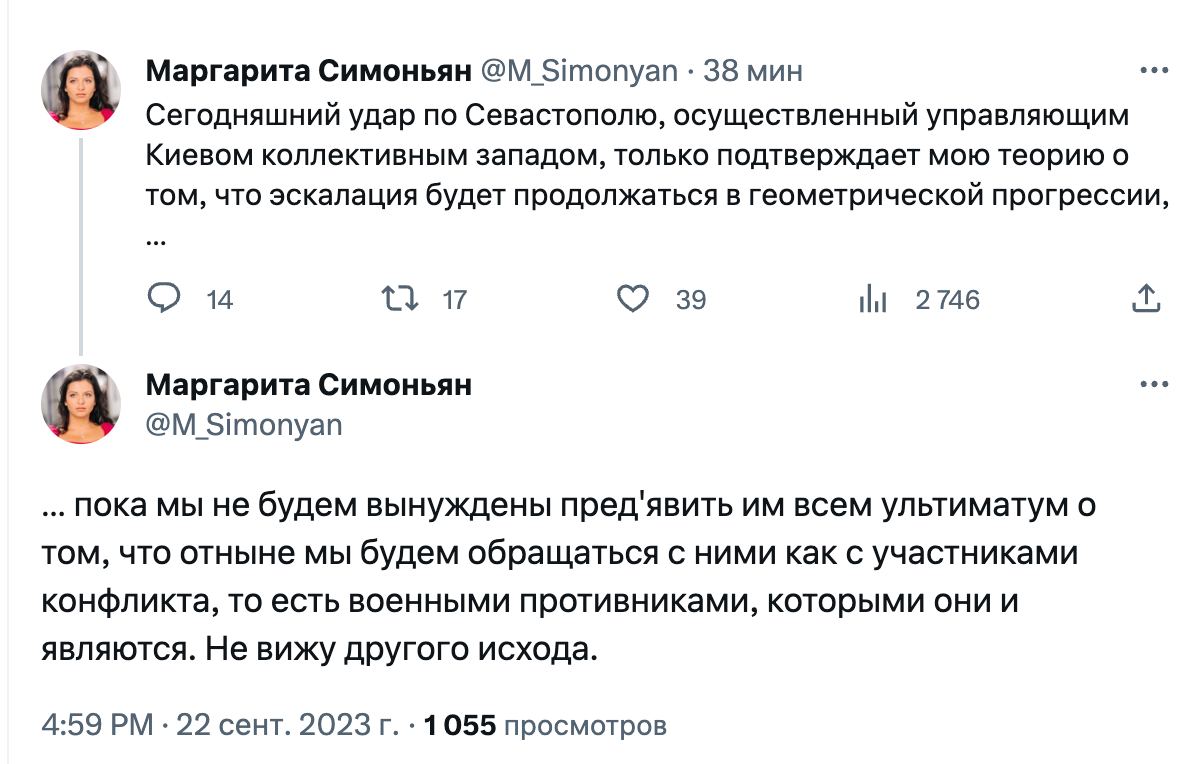This screenshot has height=764, width=1202.
Task: Open view analytics bar chart icon
Action: click(873, 299)
